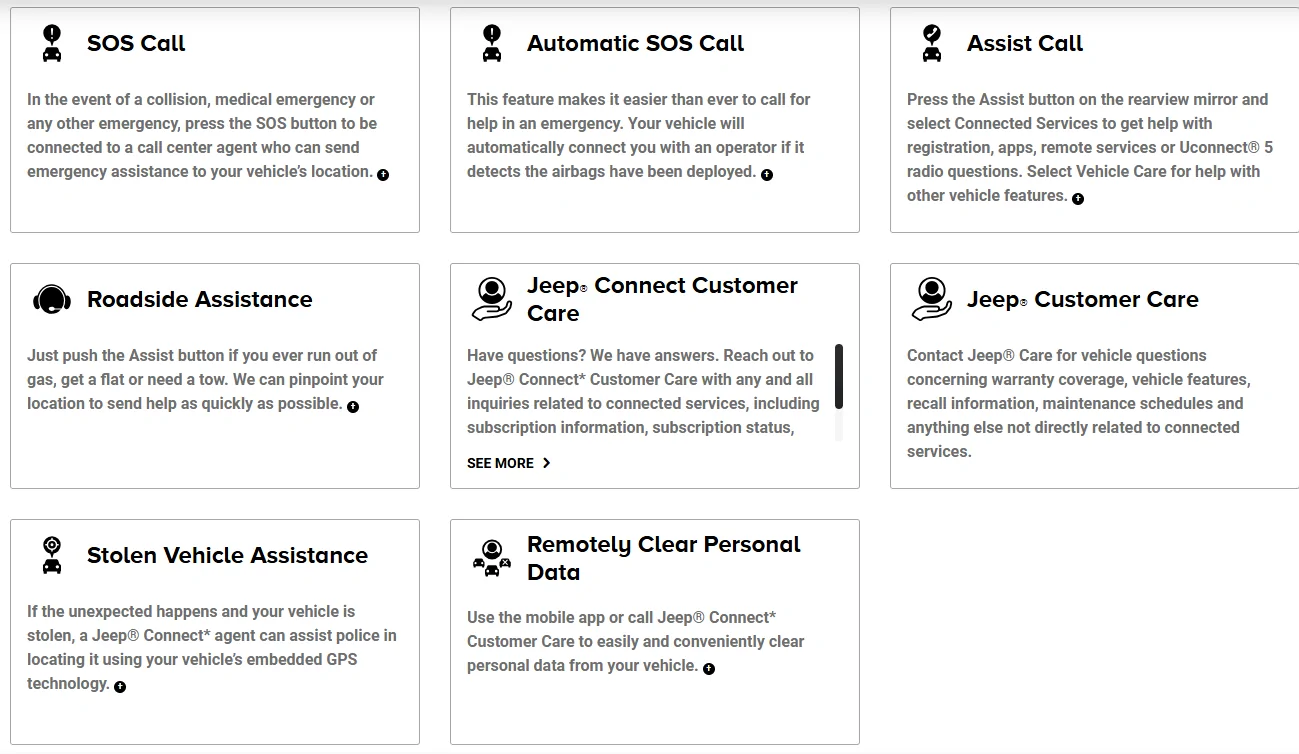Image resolution: width=1299 pixels, height=754 pixels.
Task: Open the SOS Call disclosure info icon
Action: coord(383,174)
